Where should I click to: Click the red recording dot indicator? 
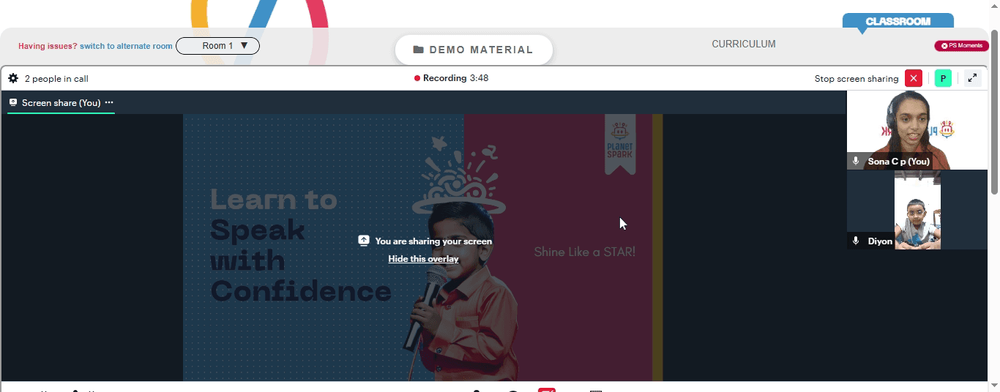click(x=417, y=78)
